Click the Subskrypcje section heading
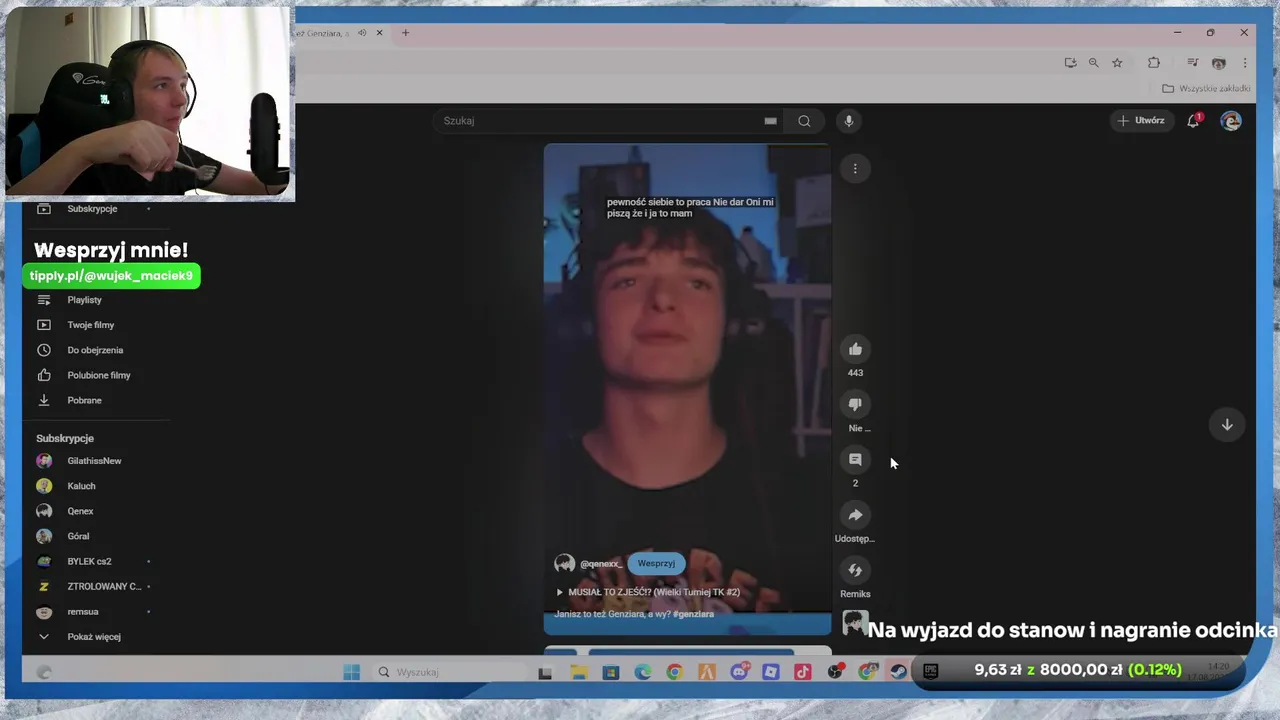Viewport: 1280px width, 720px height. [x=65, y=439]
